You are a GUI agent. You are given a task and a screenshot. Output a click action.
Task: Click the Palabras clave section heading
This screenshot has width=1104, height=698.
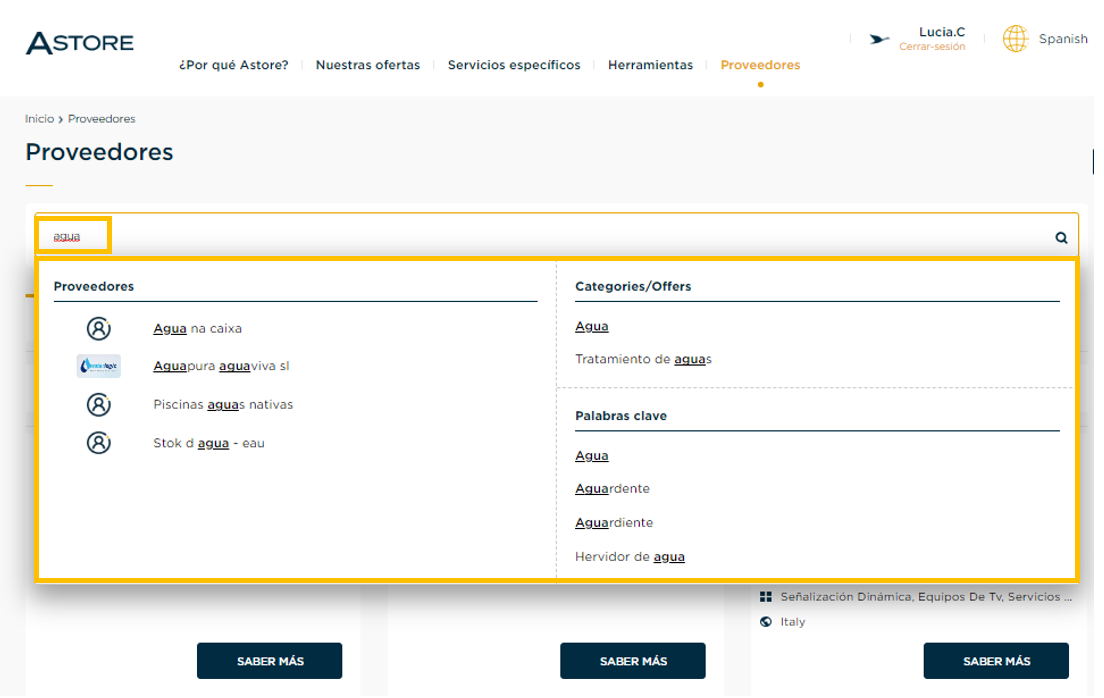621,416
